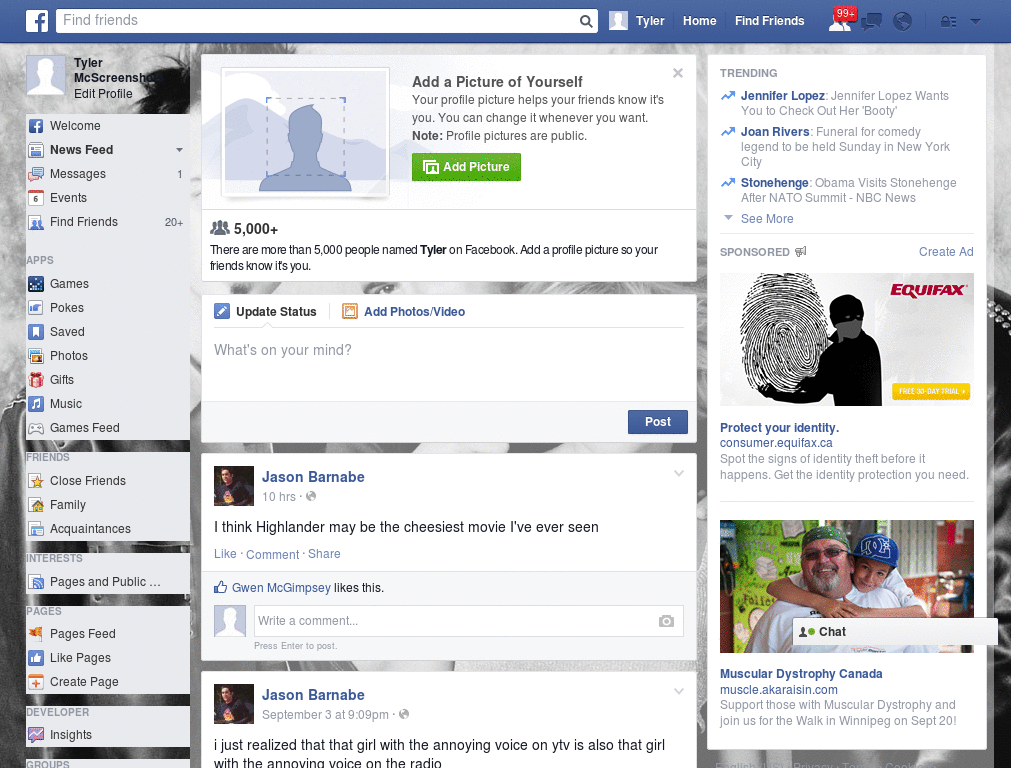Click the camera icon in comment box
Image resolution: width=1024 pixels, height=768 pixels.
(x=666, y=621)
